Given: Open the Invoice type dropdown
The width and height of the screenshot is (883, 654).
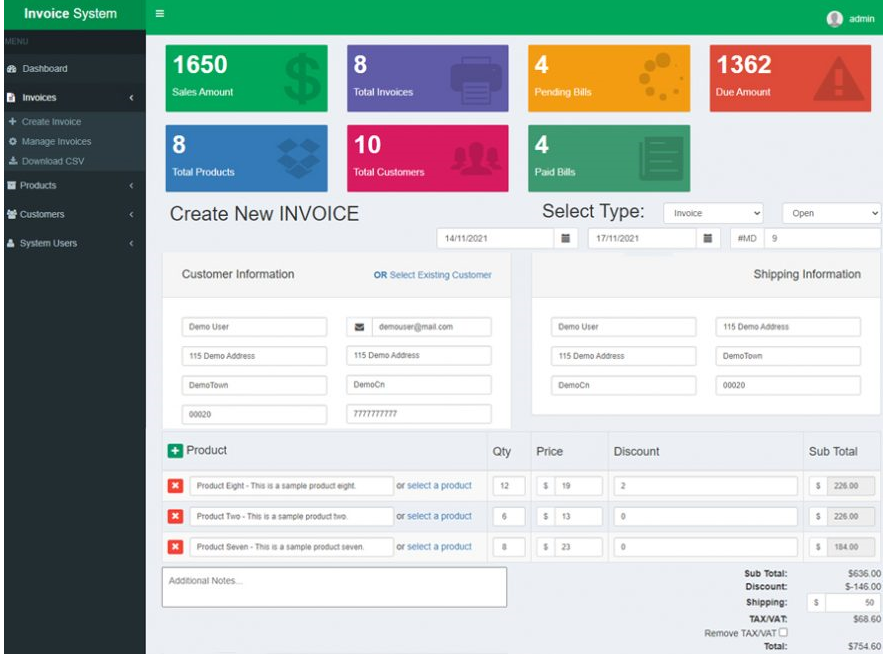Looking at the screenshot, I should point(716,213).
